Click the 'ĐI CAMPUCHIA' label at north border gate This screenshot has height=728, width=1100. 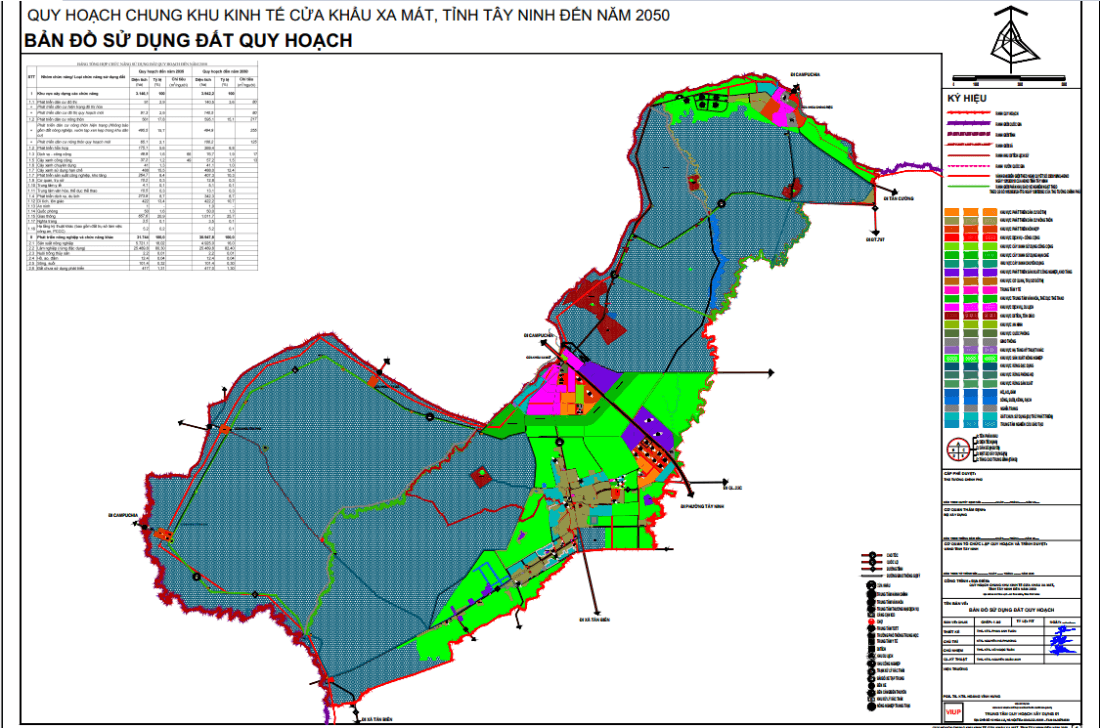[805, 74]
